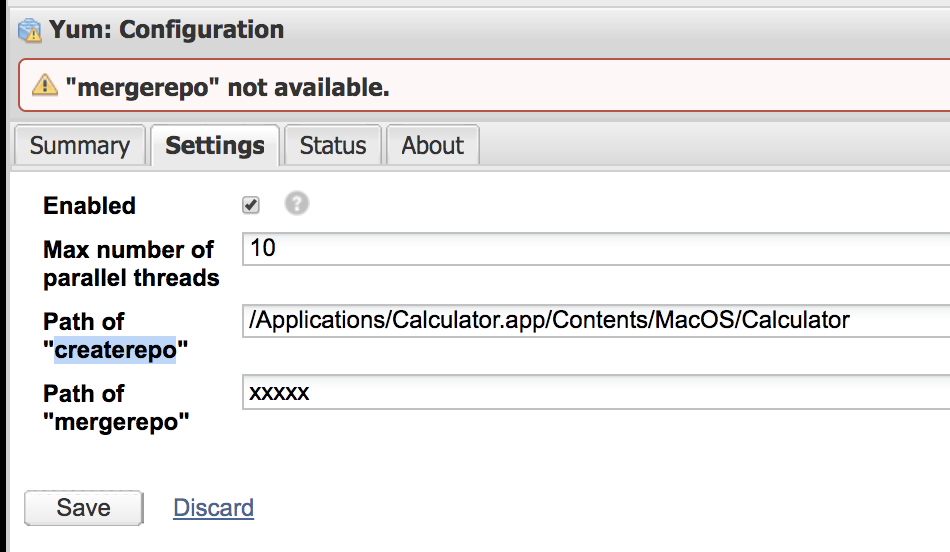The width and height of the screenshot is (950, 552).
Task: Click the mergerepo path field containing xxxxx
Action: click(x=595, y=393)
